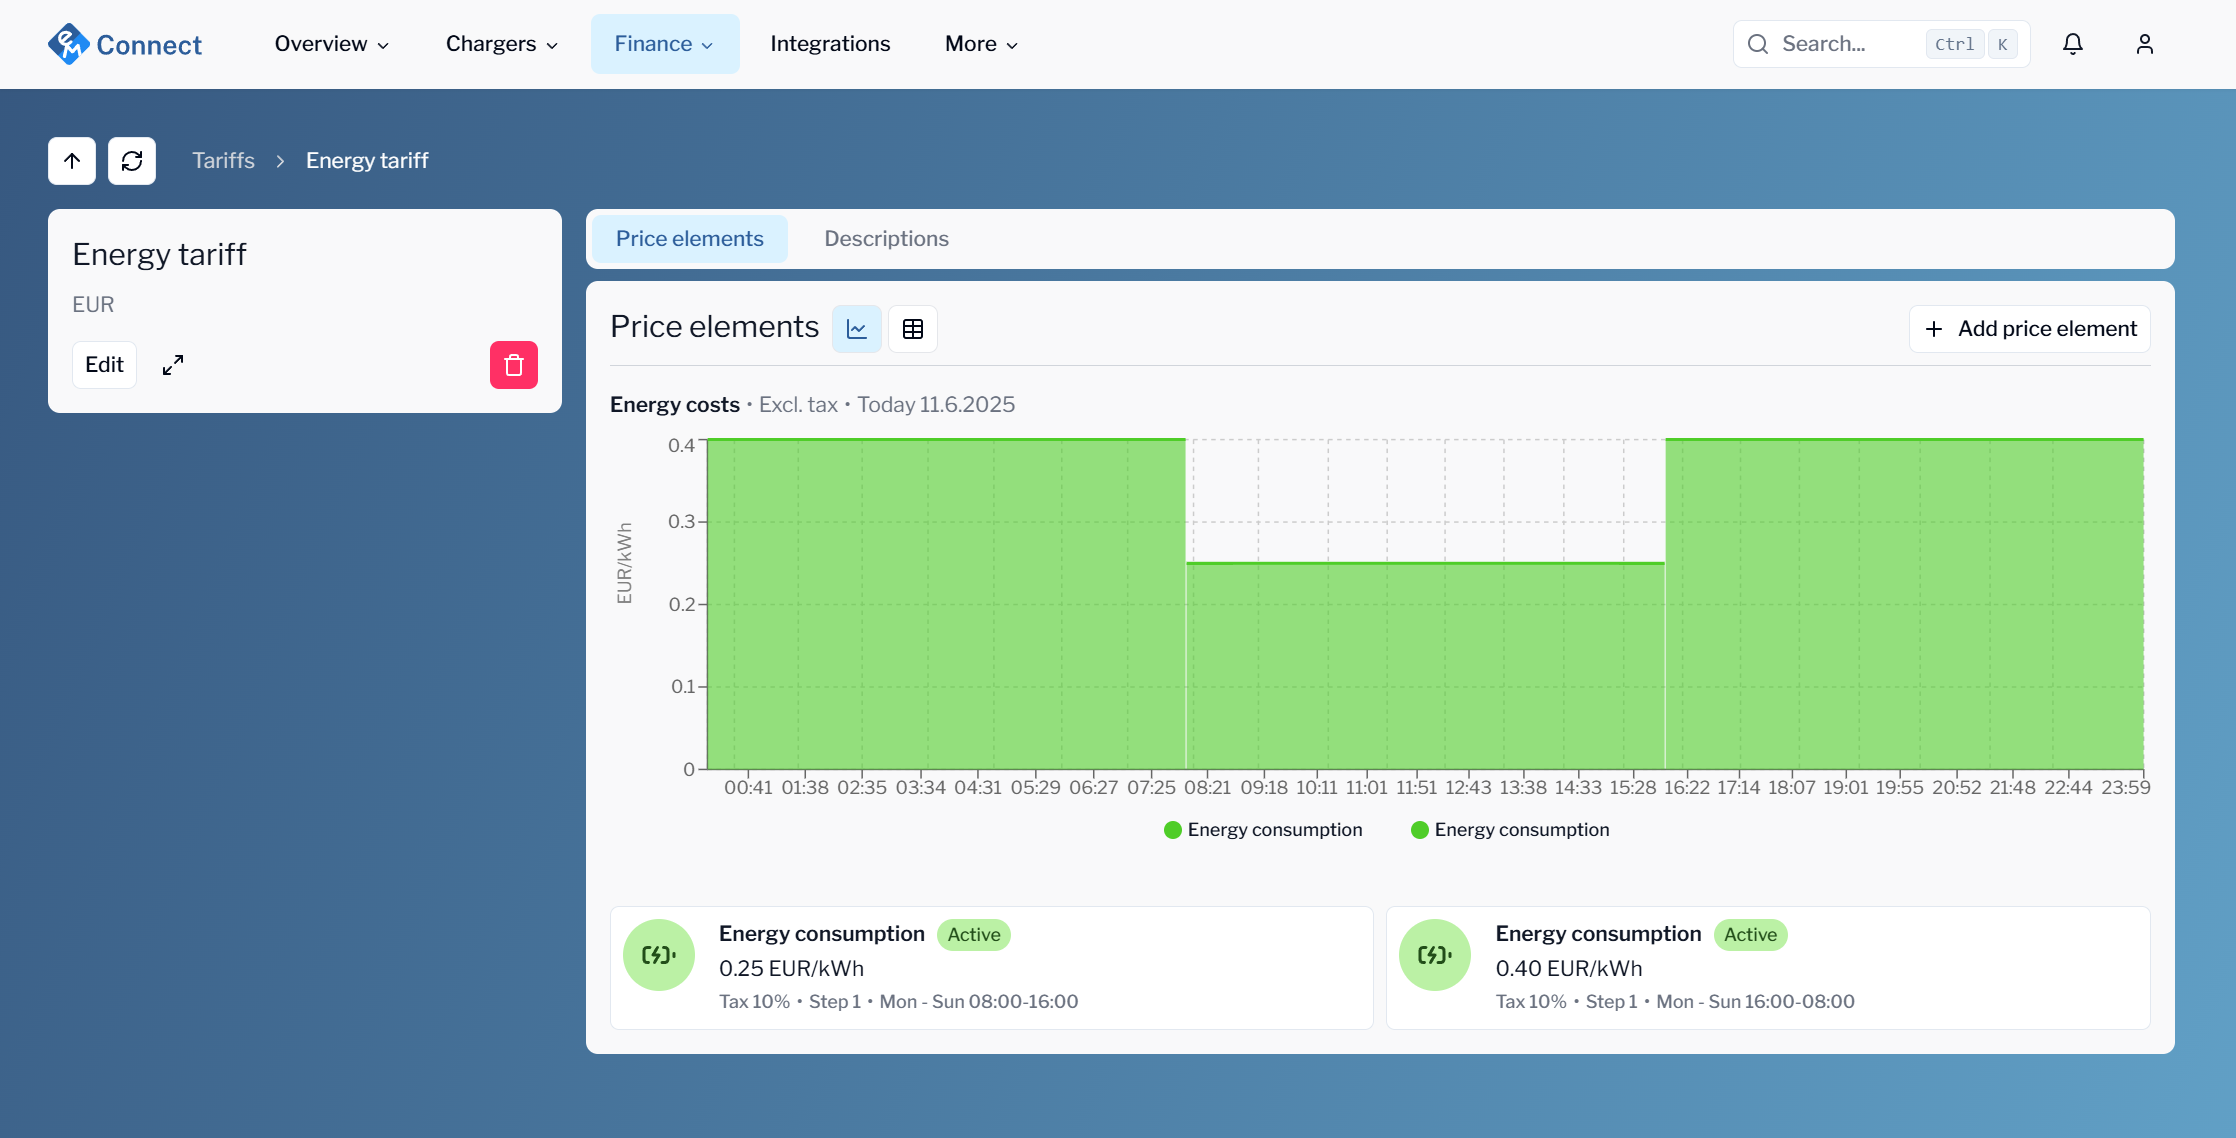2236x1138 pixels.
Task: Switch Price elements to table view
Action: (913, 329)
